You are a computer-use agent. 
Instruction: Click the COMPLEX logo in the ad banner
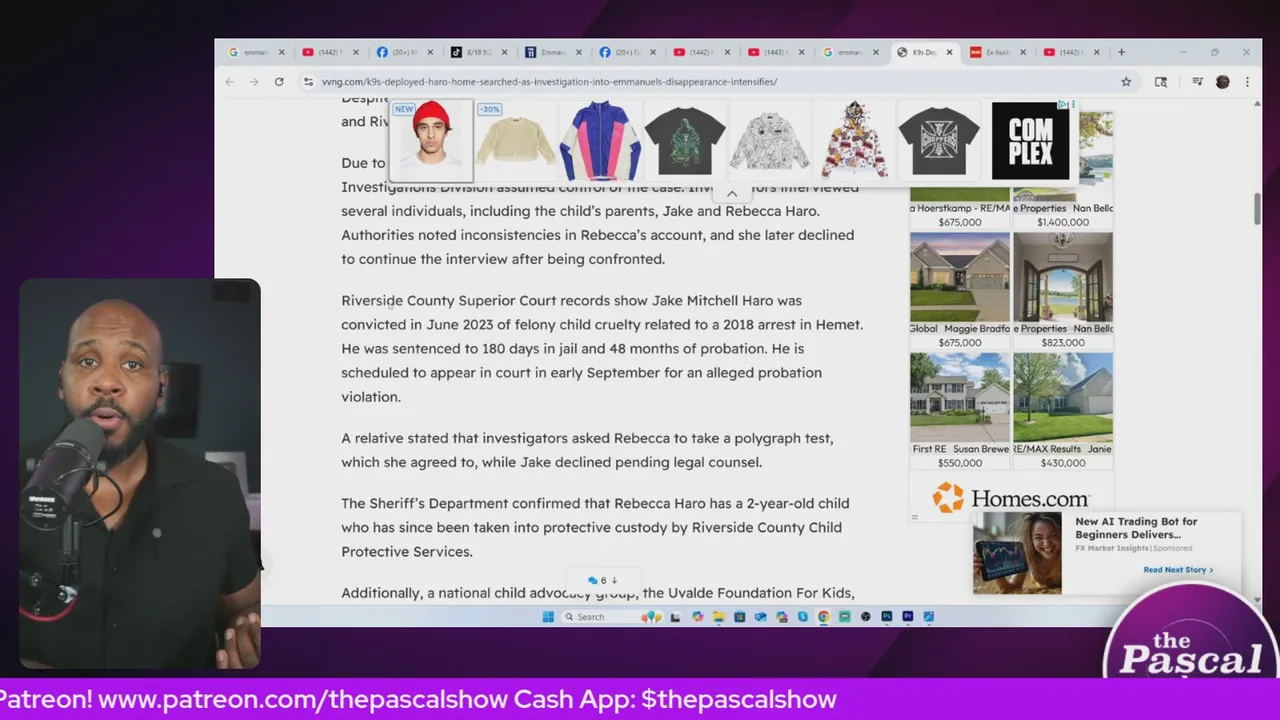pyautogui.click(x=1030, y=140)
